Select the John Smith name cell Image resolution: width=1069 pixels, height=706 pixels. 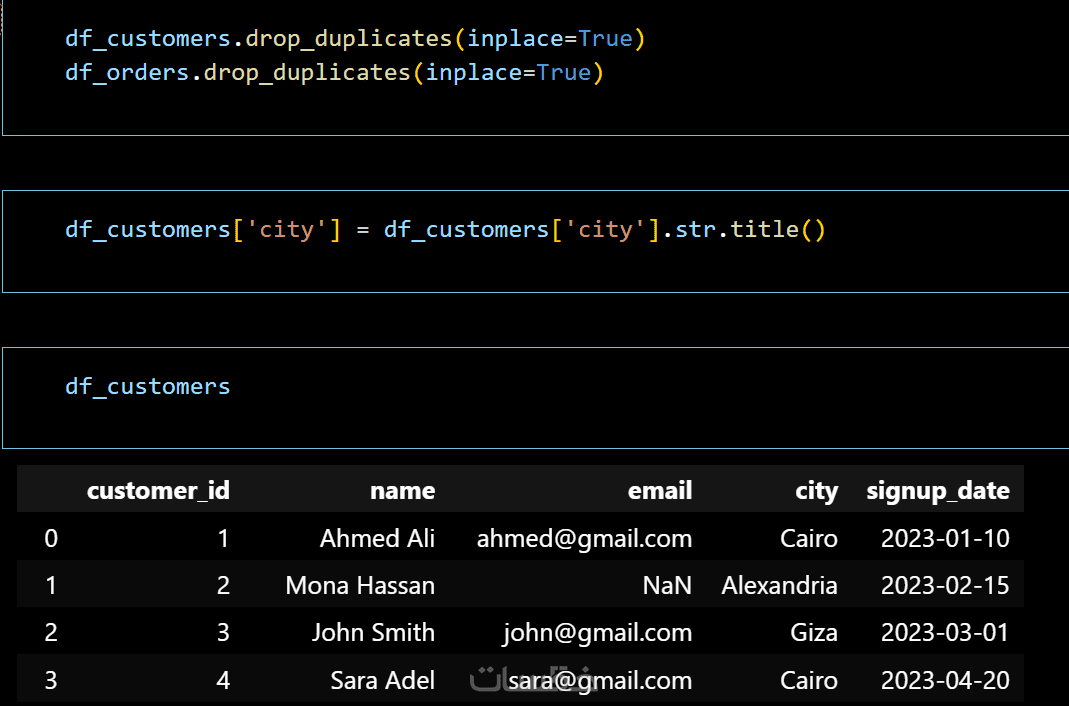[373, 632]
